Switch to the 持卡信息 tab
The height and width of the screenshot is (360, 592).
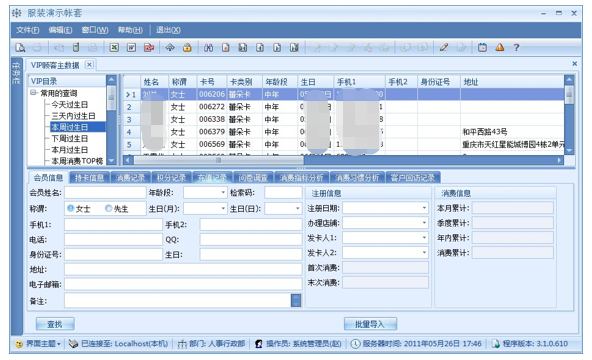tap(89, 177)
